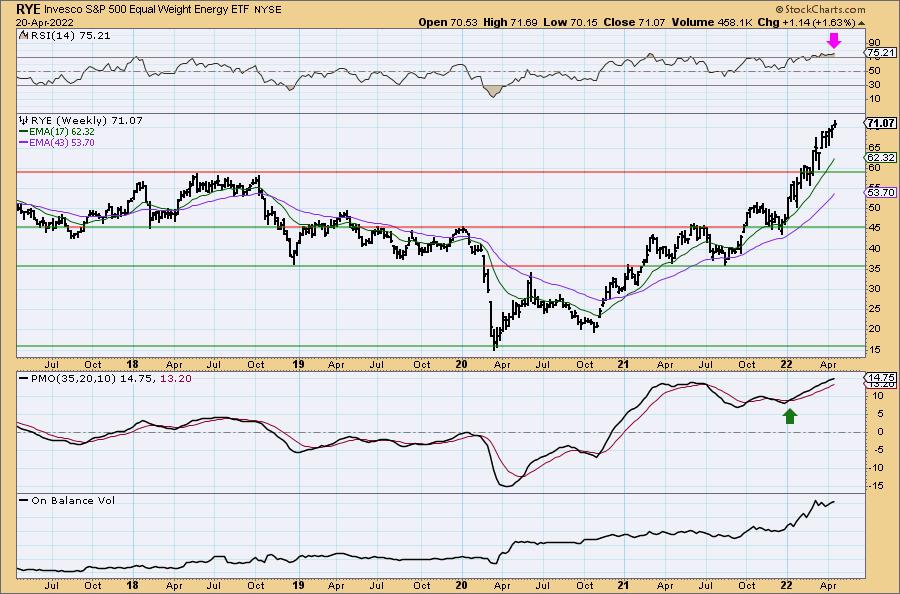
Task: Click the price-bar icon before RYE (Weekly)
Action: [24, 121]
